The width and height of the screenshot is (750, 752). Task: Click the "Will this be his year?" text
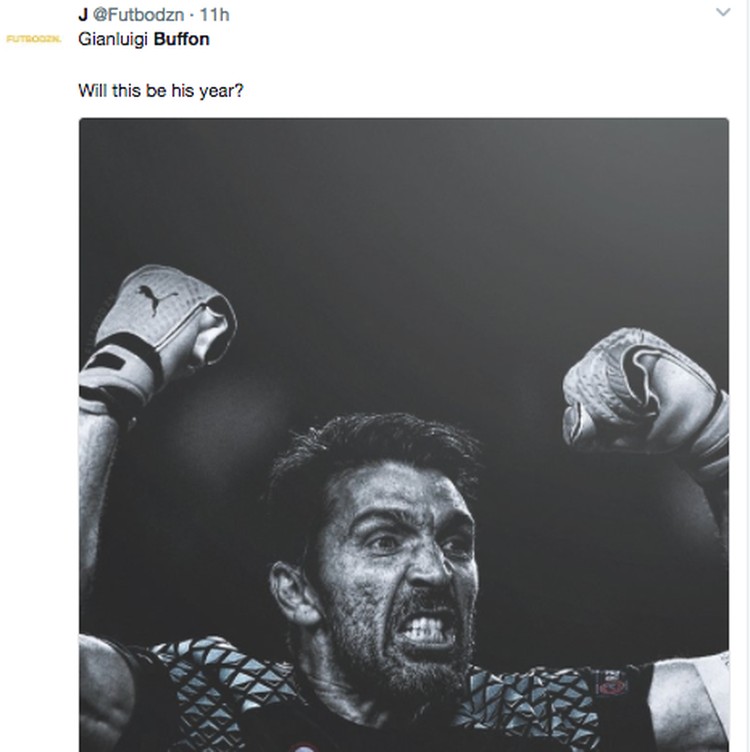(161, 91)
